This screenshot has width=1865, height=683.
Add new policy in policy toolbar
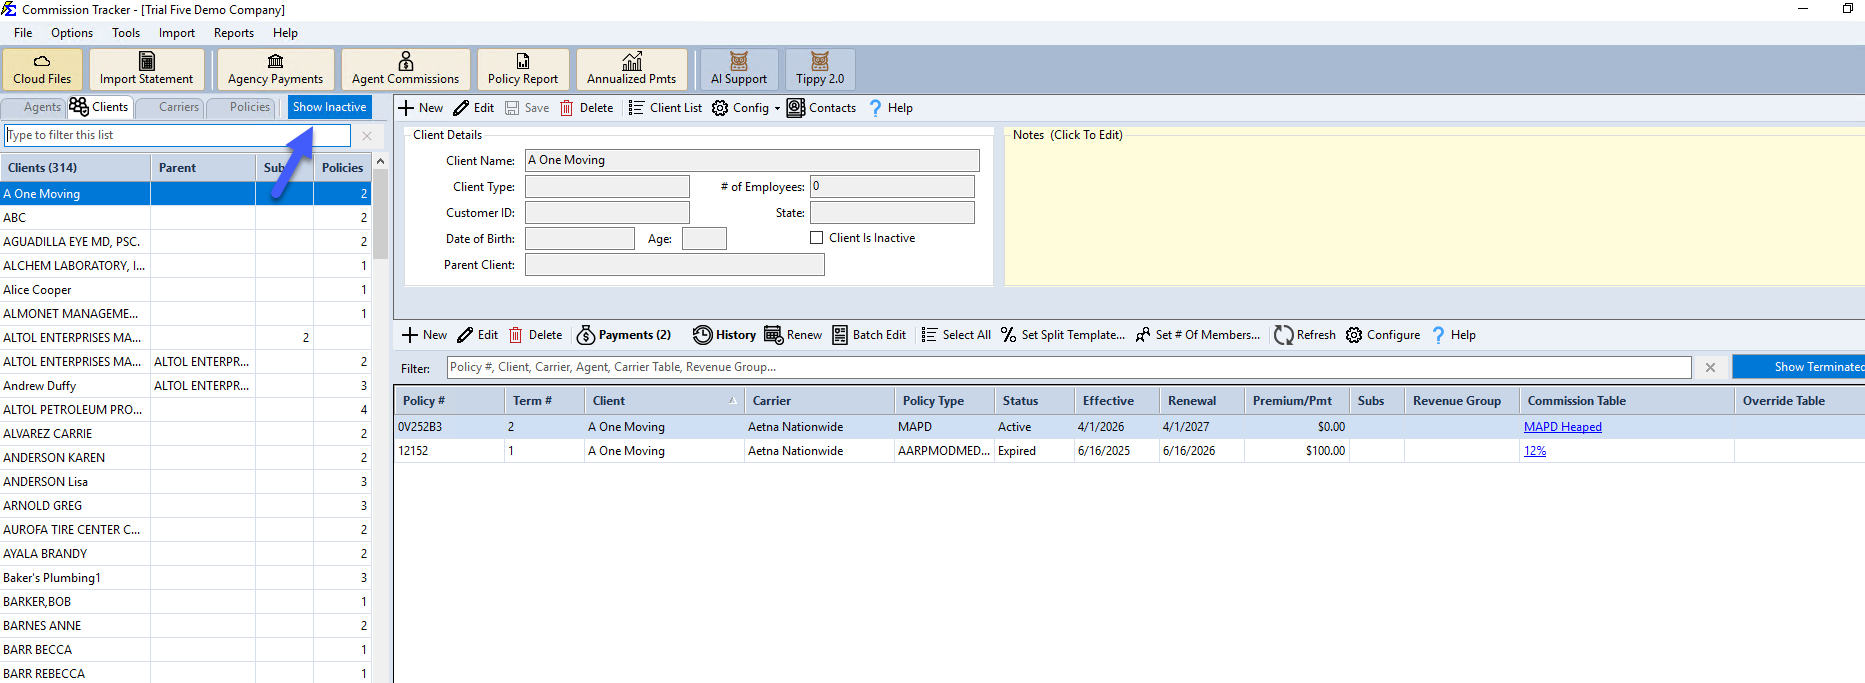coord(424,335)
